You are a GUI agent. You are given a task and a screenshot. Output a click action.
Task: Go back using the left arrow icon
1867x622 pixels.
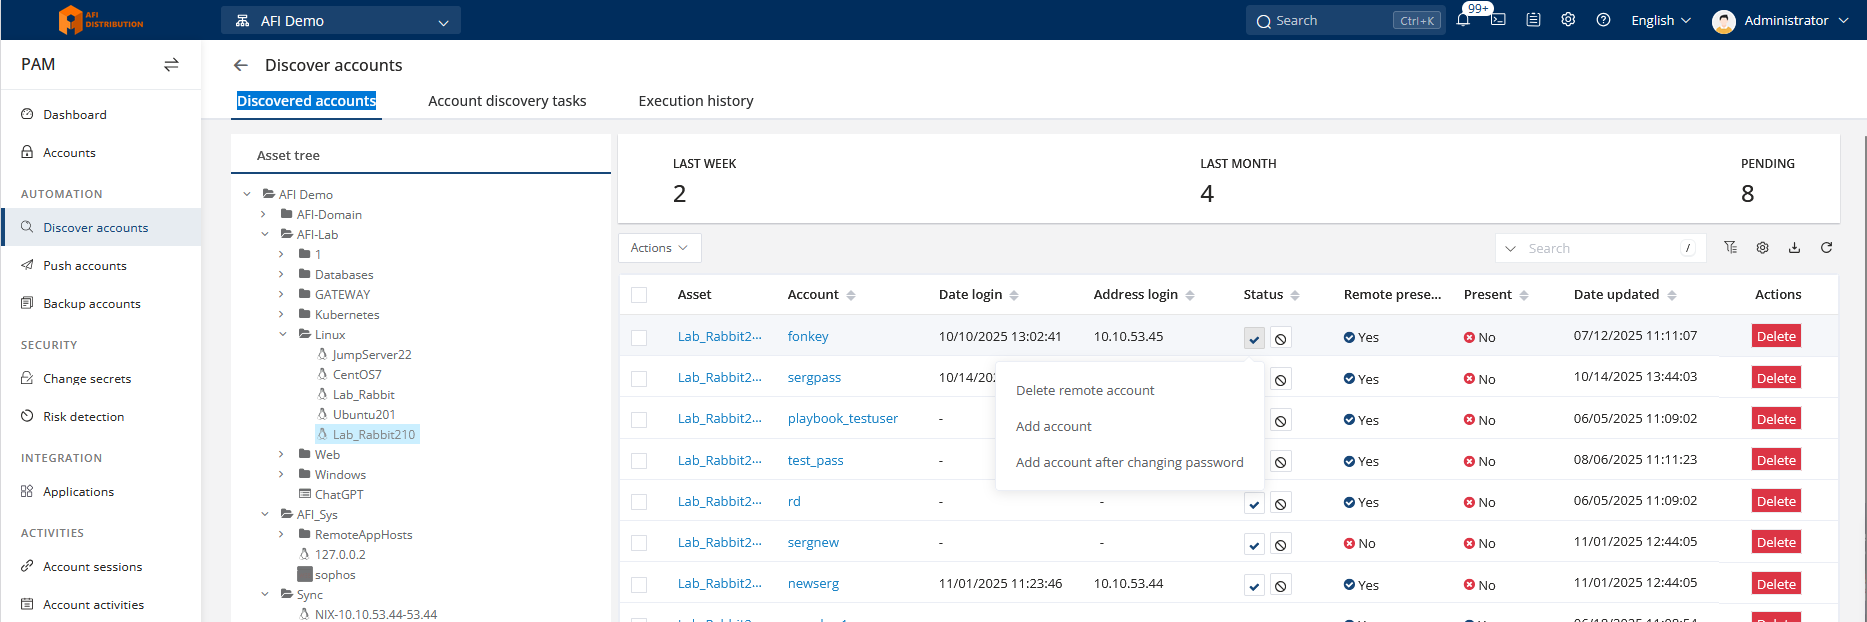[x=240, y=65]
